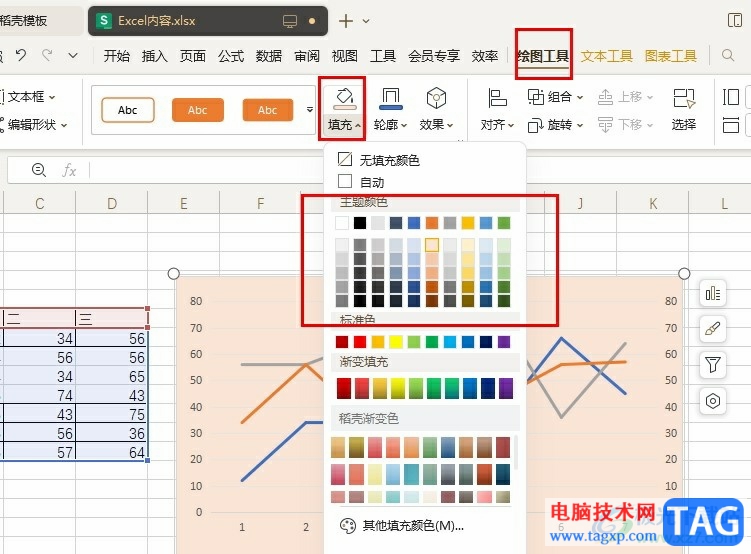Open chart elements button beside chart
This screenshot has height=554, width=751.
pyautogui.click(x=713, y=293)
